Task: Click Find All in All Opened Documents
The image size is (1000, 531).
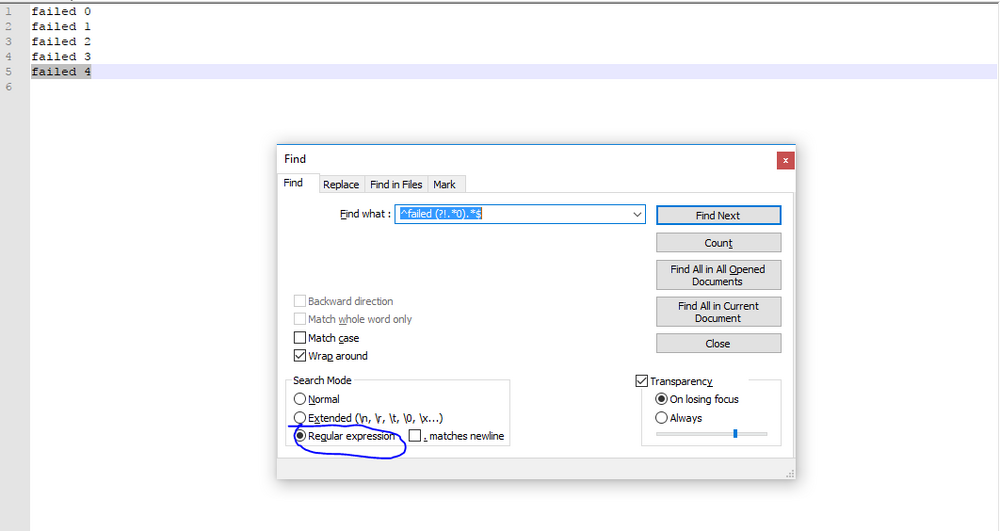Action: (x=718, y=275)
